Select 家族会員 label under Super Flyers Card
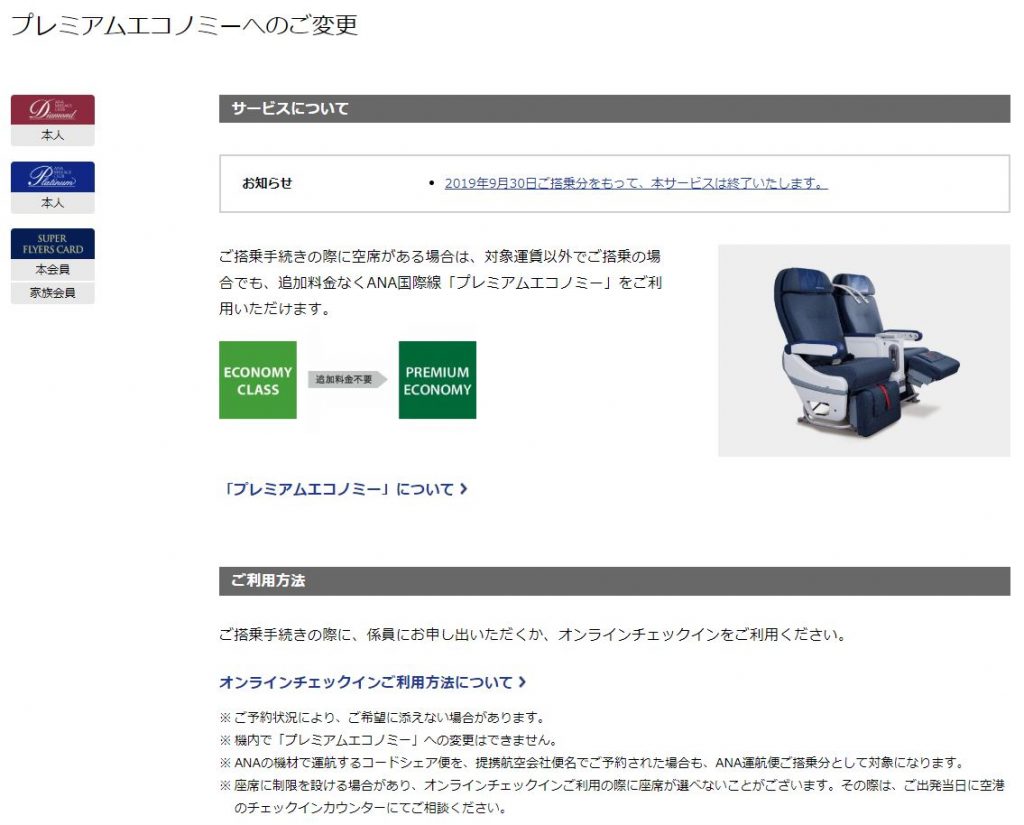The height and width of the screenshot is (825, 1024). tap(52, 293)
